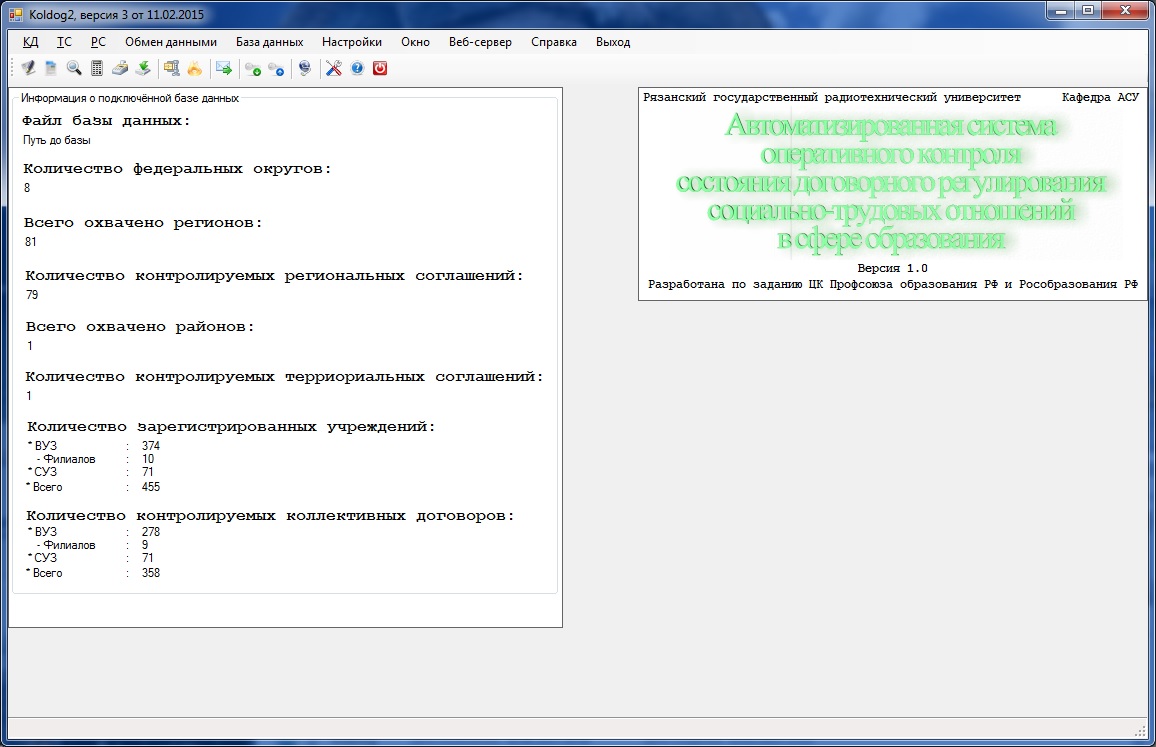1156x747 pixels.
Task: Click the key icon with green down-arrow
Action: pos(253,69)
